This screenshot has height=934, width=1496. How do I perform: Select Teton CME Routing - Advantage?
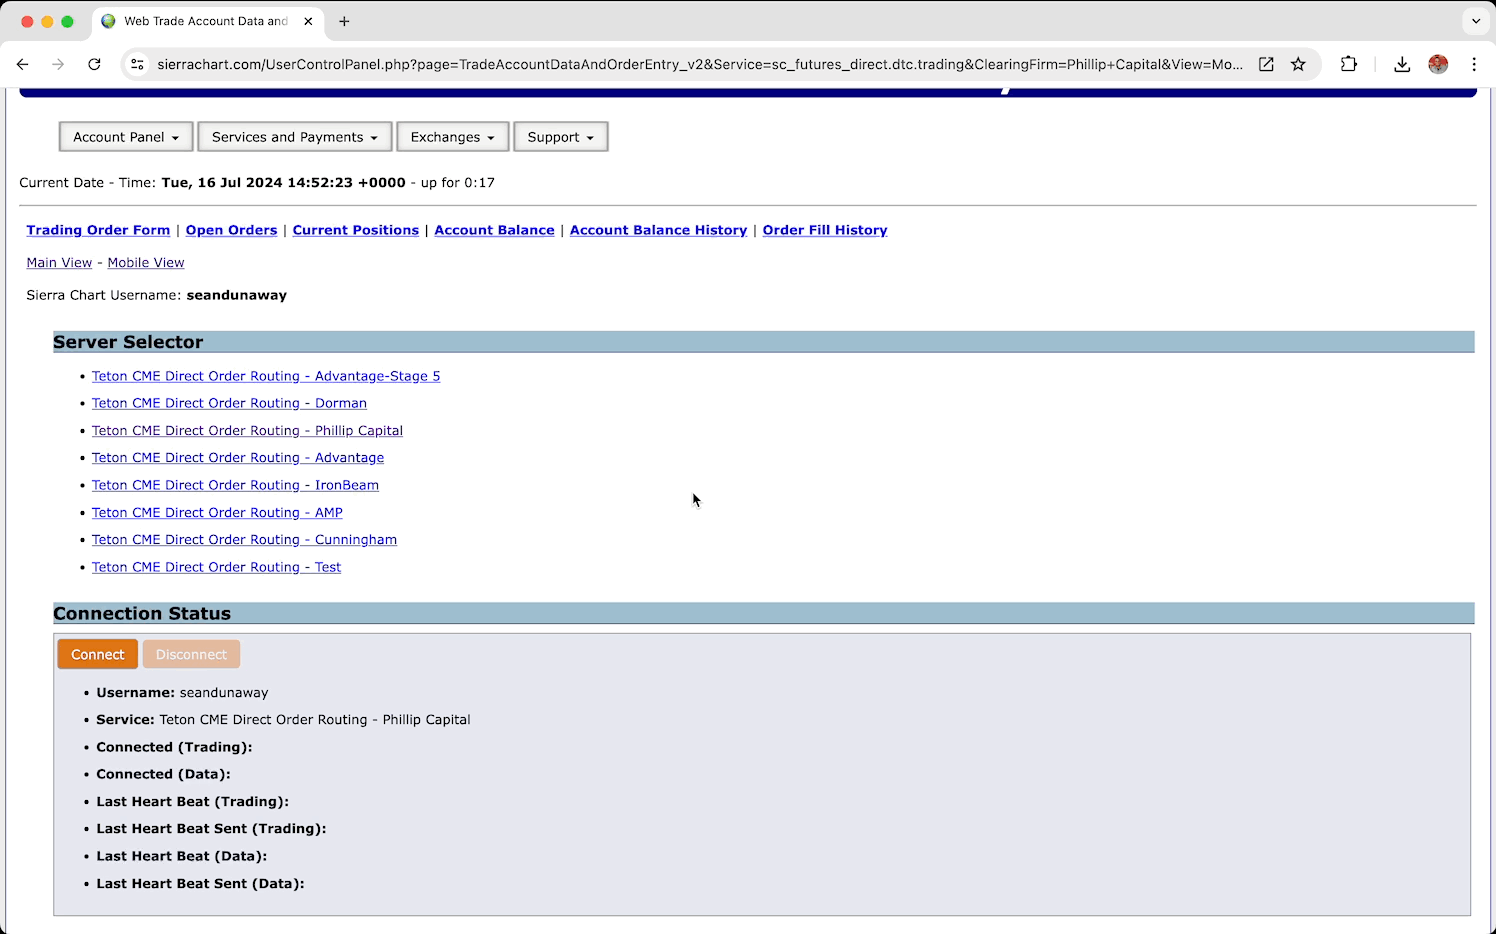coord(238,458)
